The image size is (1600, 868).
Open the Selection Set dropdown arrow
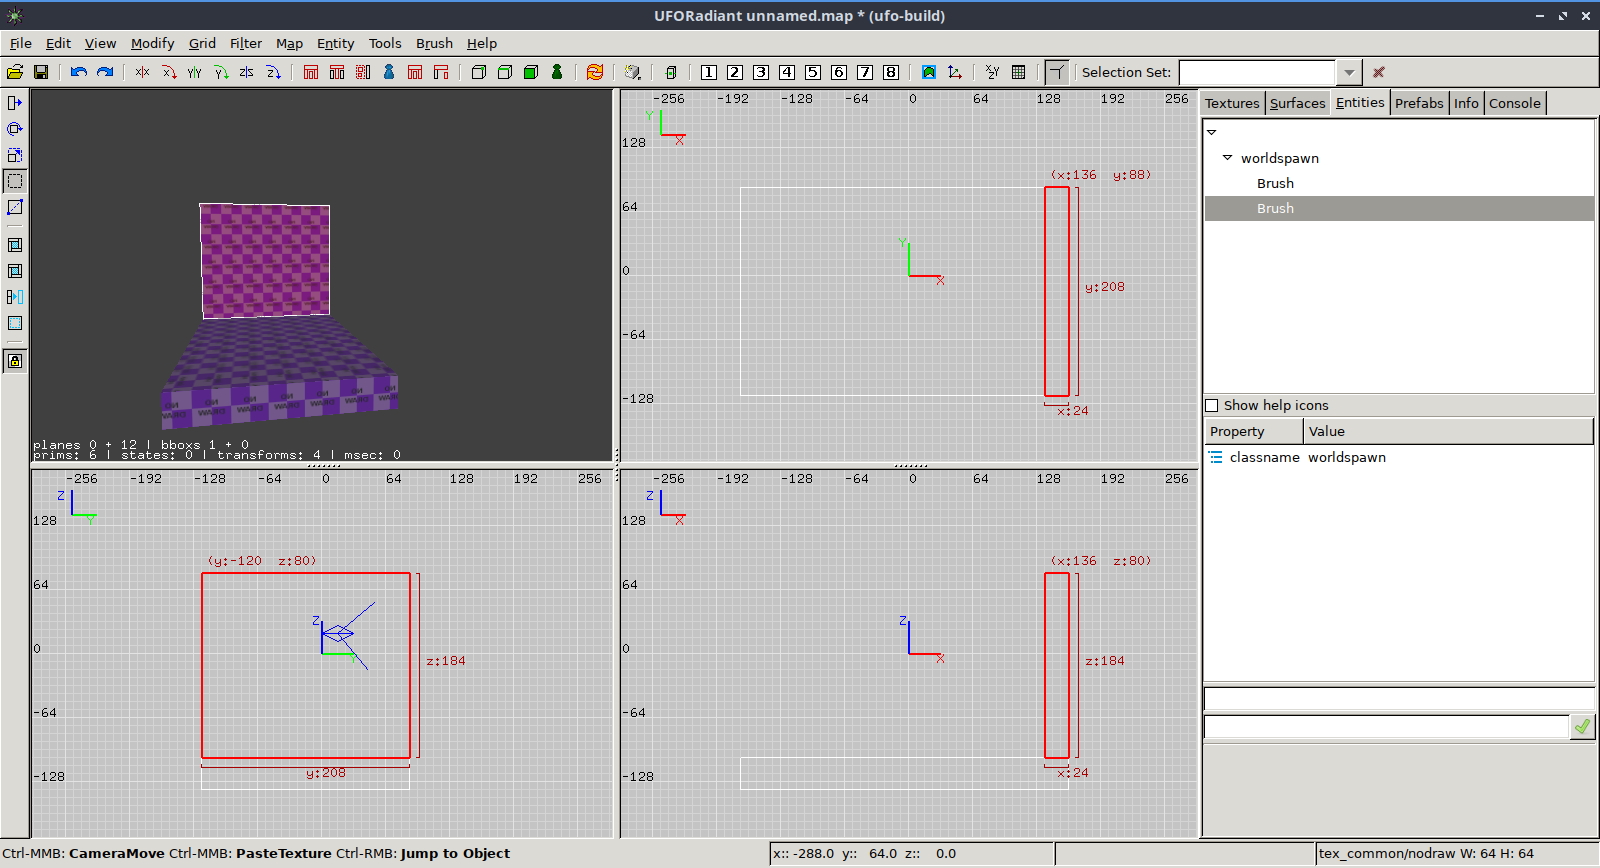click(1349, 72)
